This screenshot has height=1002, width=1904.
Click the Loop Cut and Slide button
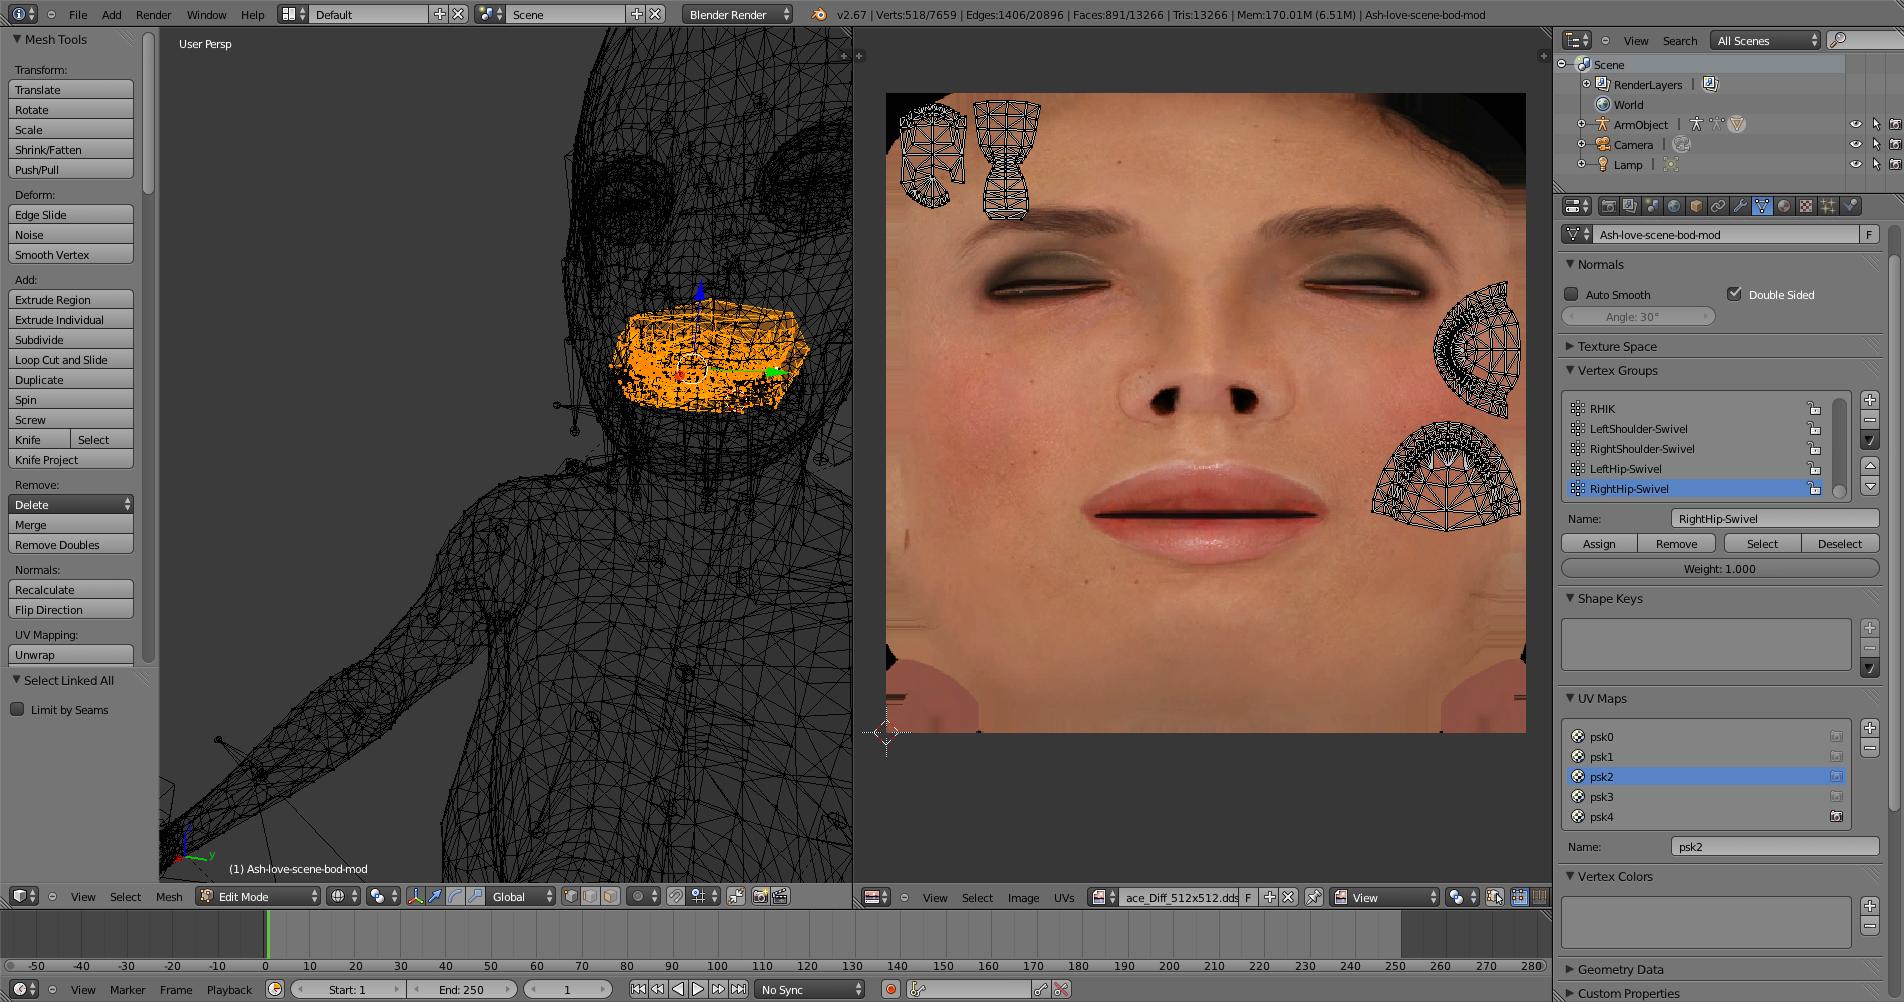point(71,359)
